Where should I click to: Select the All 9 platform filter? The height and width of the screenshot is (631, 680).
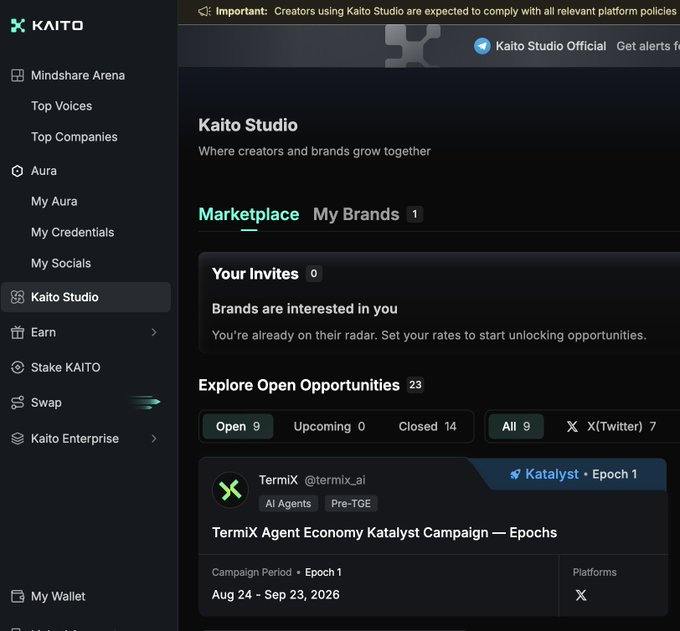tap(516, 427)
